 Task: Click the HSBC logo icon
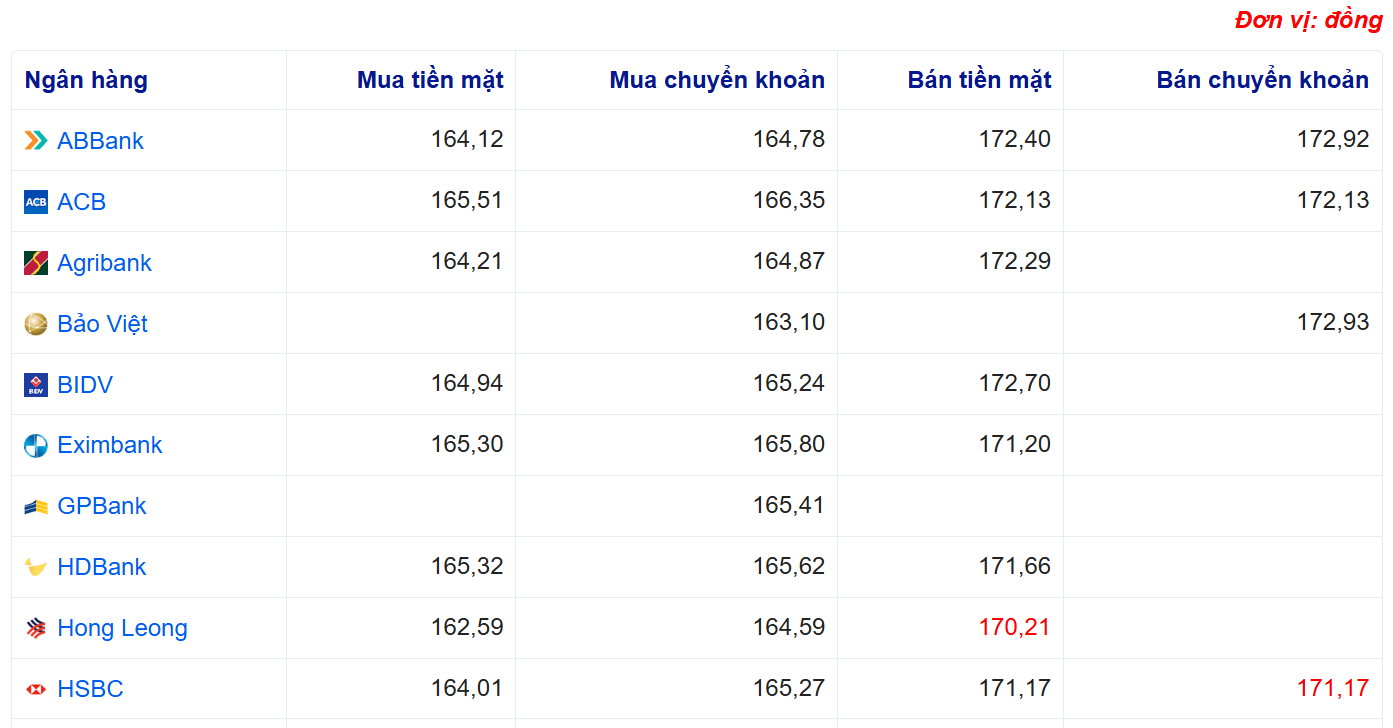click(36, 689)
